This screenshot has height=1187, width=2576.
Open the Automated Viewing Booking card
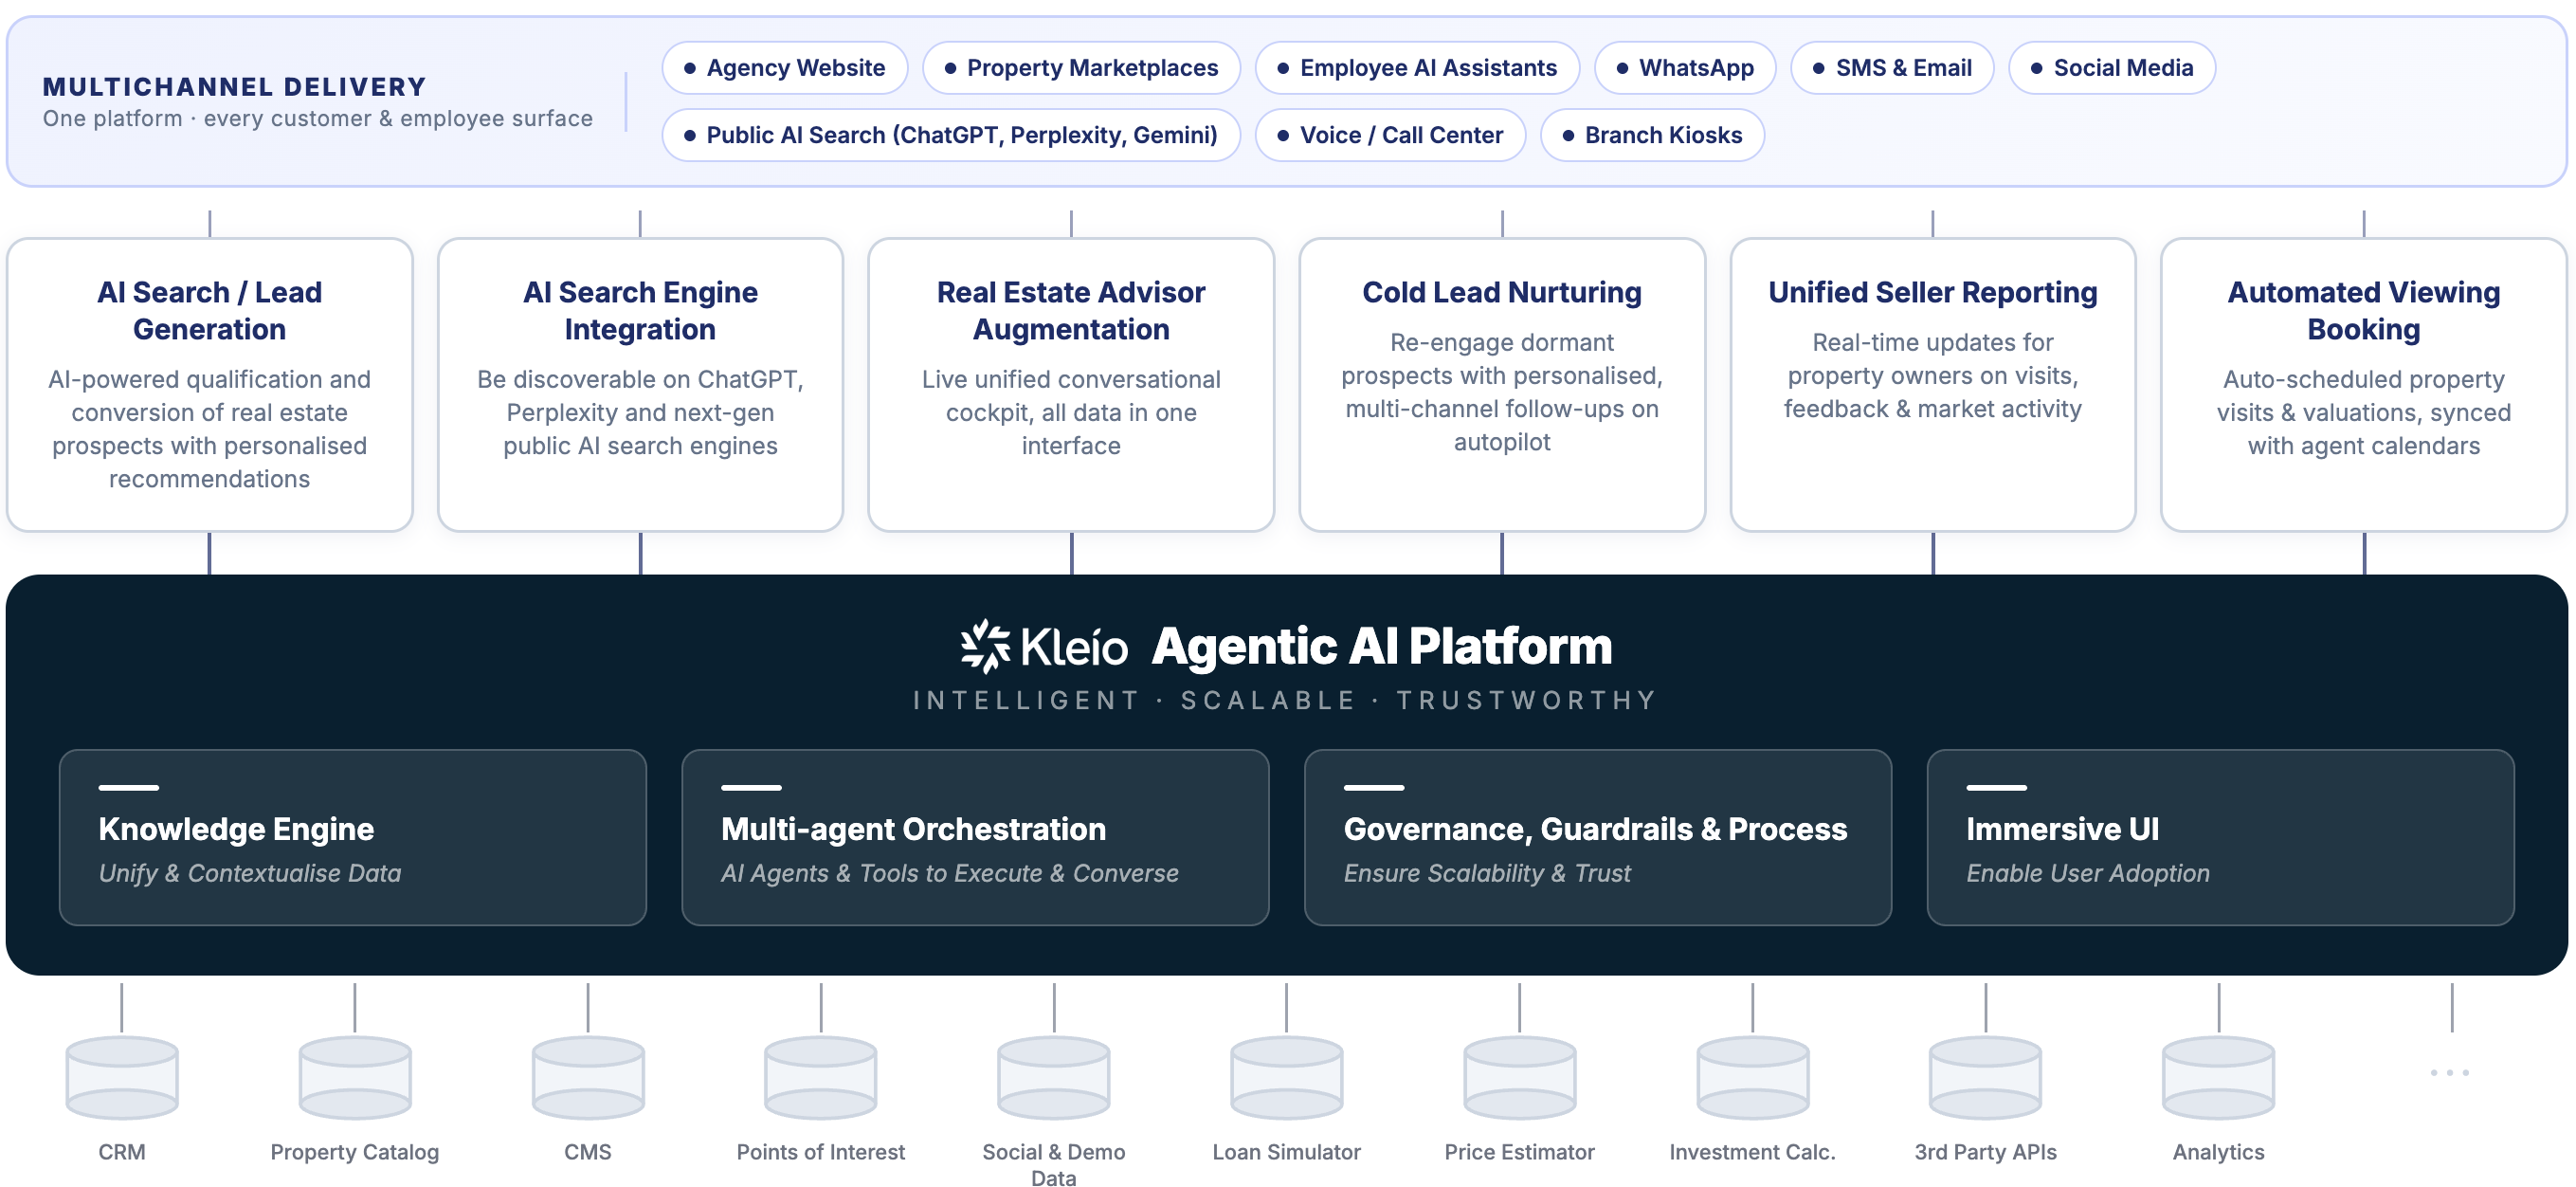(2364, 385)
